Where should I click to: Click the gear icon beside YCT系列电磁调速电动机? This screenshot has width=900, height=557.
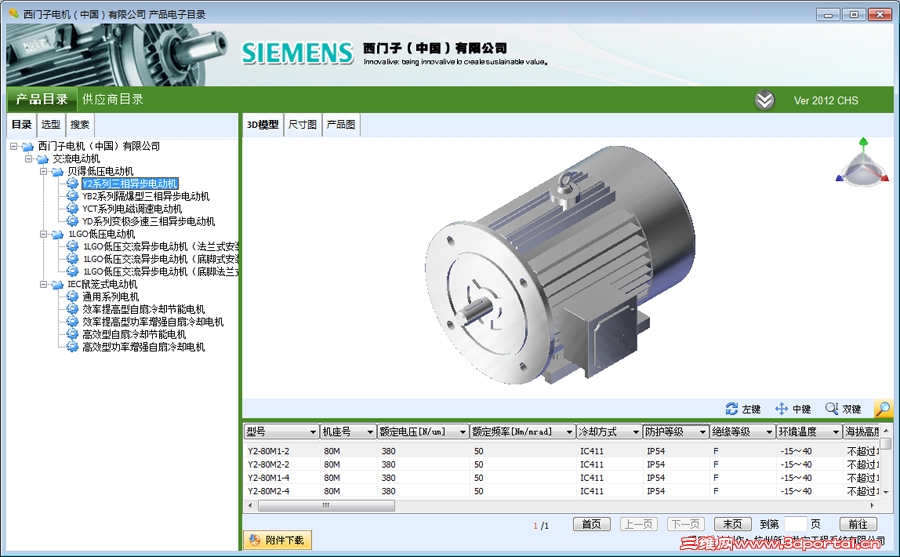pyautogui.click(x=72, y=208)
